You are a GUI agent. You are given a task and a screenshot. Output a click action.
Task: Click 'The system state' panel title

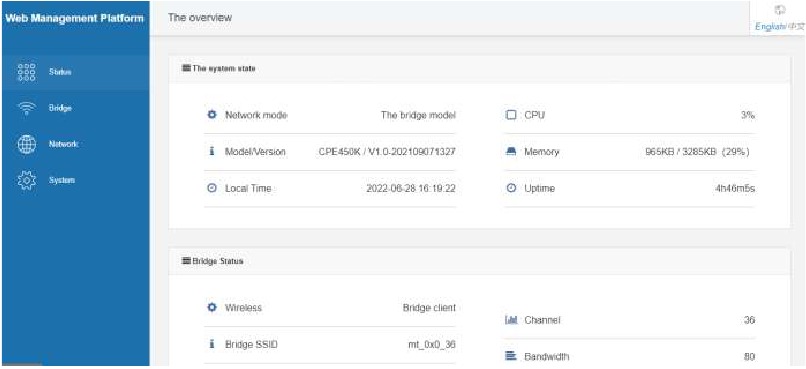pyautogui.click(x=224, y=68)
